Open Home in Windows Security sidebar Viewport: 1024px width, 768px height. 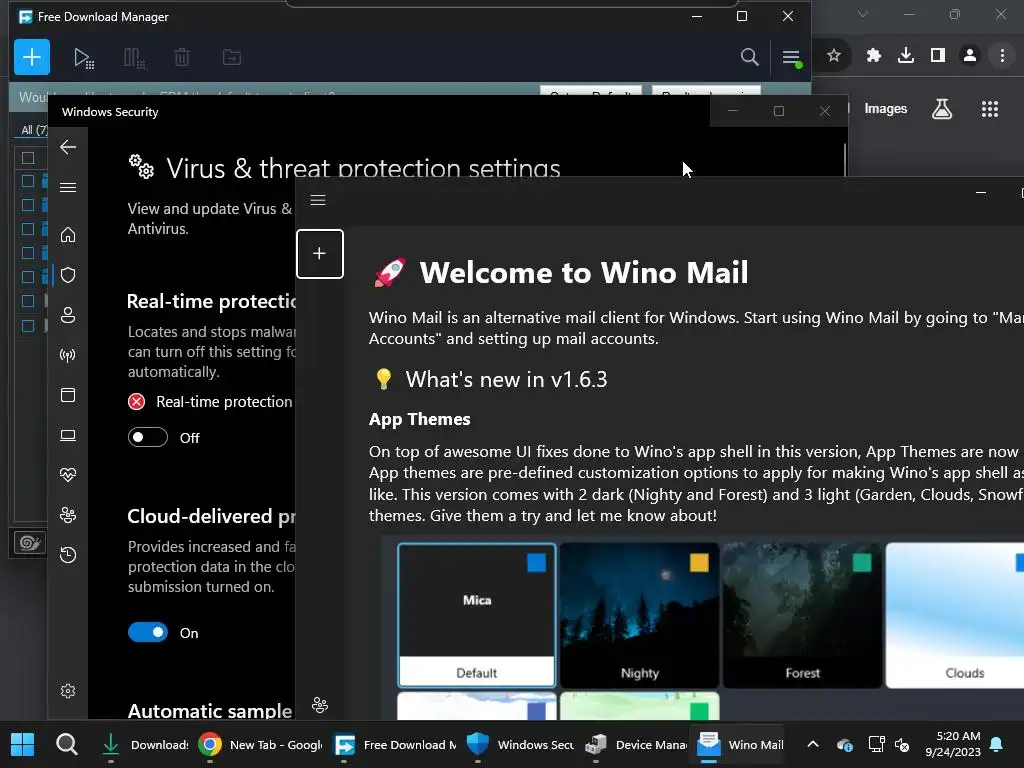(x=68, y=234)
